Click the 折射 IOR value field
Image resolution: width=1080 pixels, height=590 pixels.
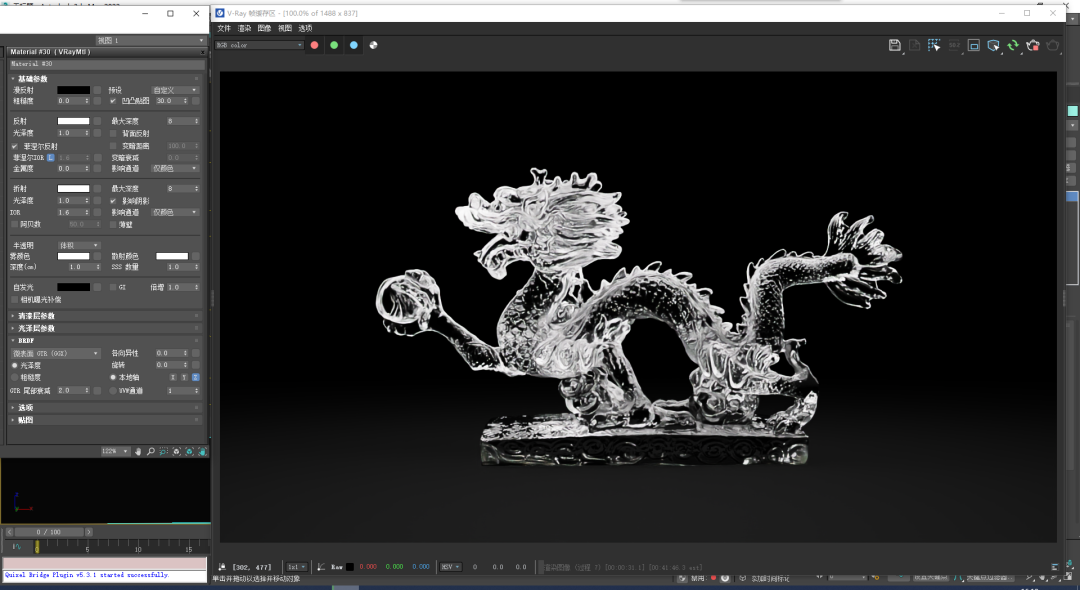[72, 212]
